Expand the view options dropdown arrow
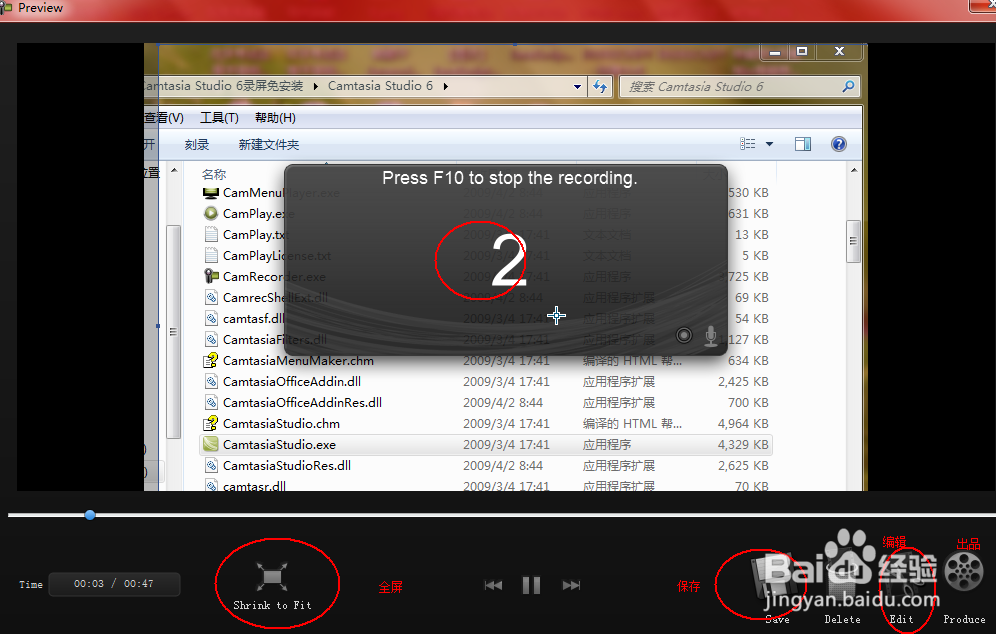The height and width of the screenshot is (634, 996). (769, 144)
